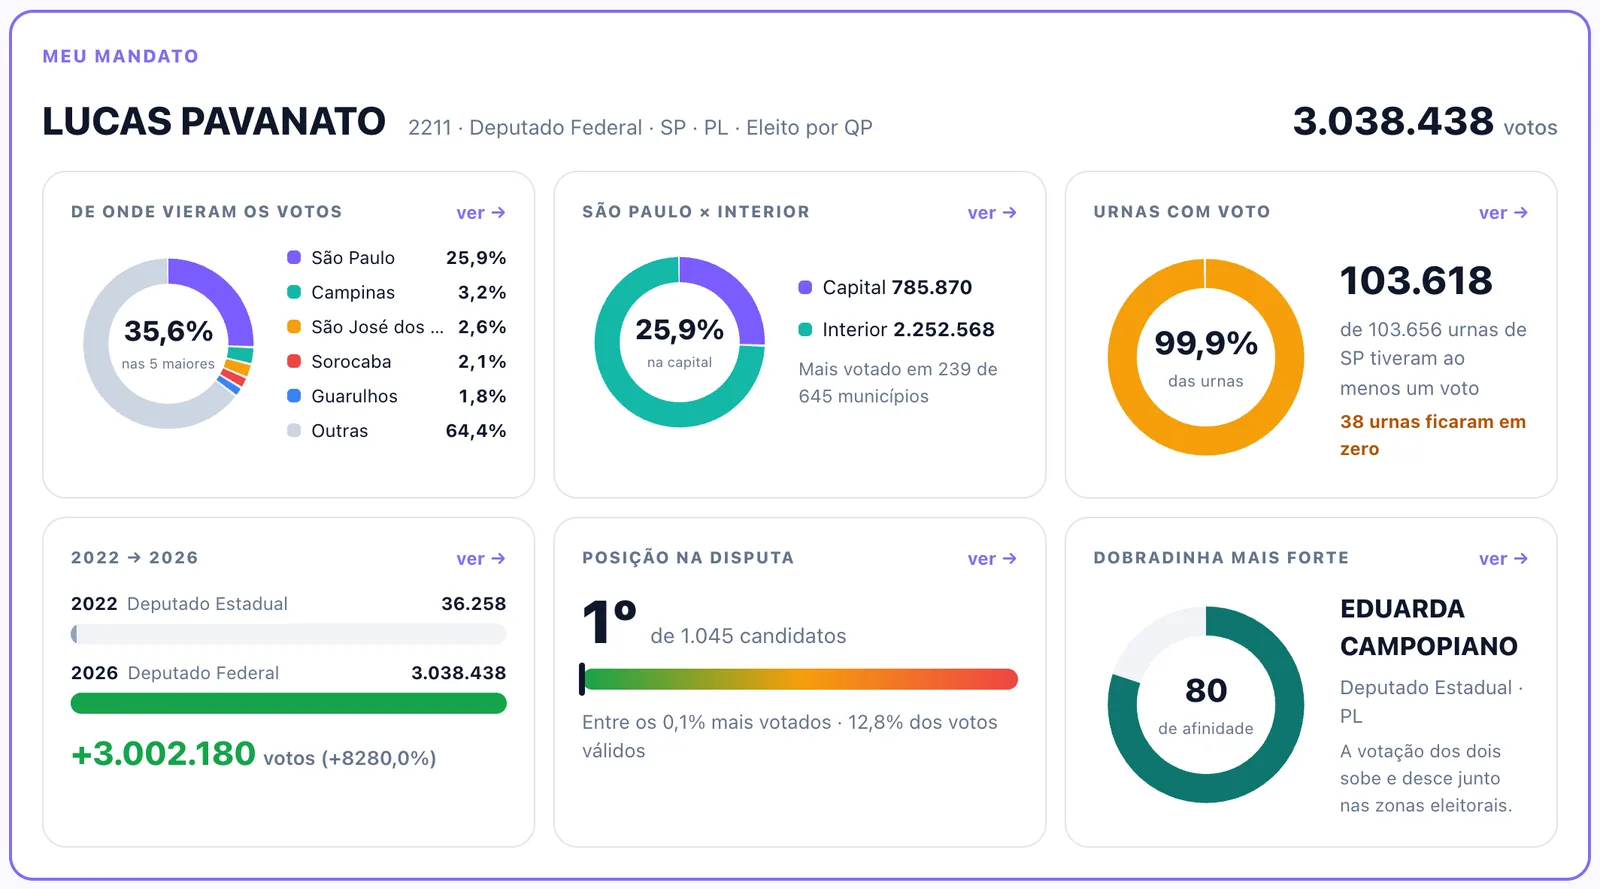
Task: Click the name LUCAS PAVANATO
Action: click(214, 121)
